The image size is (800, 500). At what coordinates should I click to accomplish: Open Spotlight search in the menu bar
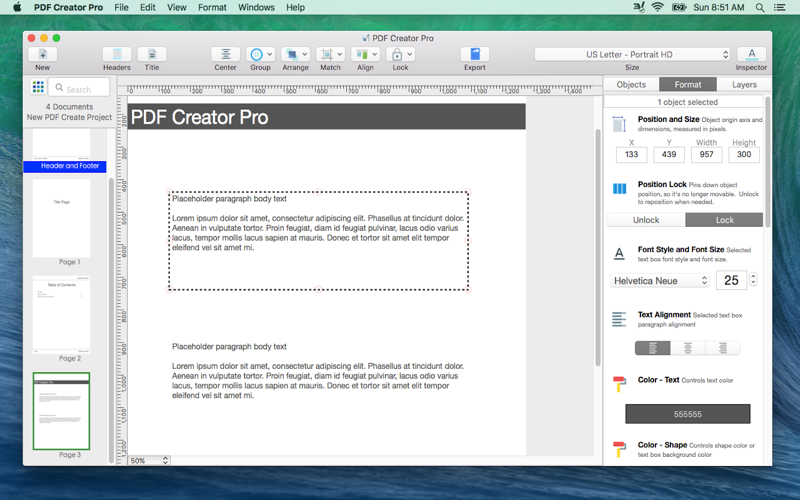pyautogui.click(x=760, y=8)
